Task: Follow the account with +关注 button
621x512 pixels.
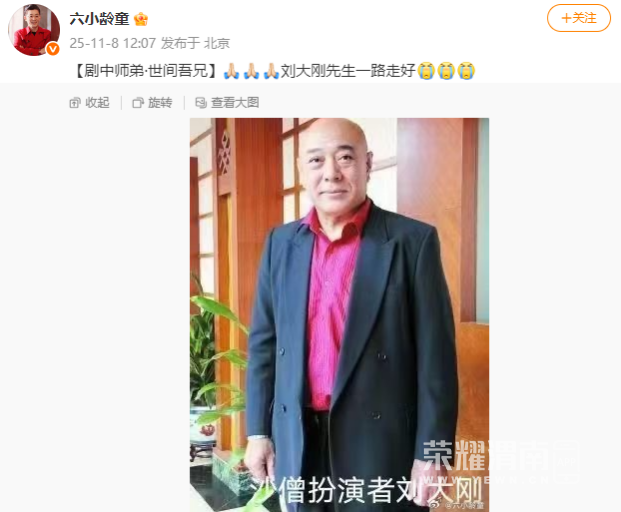Action: (579, 18)
